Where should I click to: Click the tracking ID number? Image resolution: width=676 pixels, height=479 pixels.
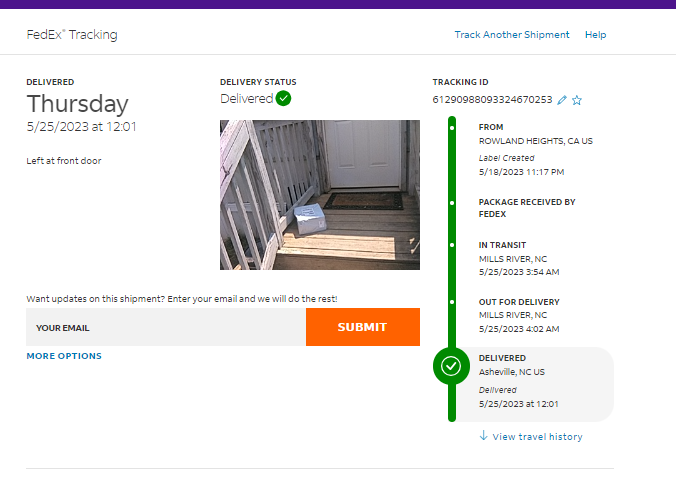coord(492,100)
